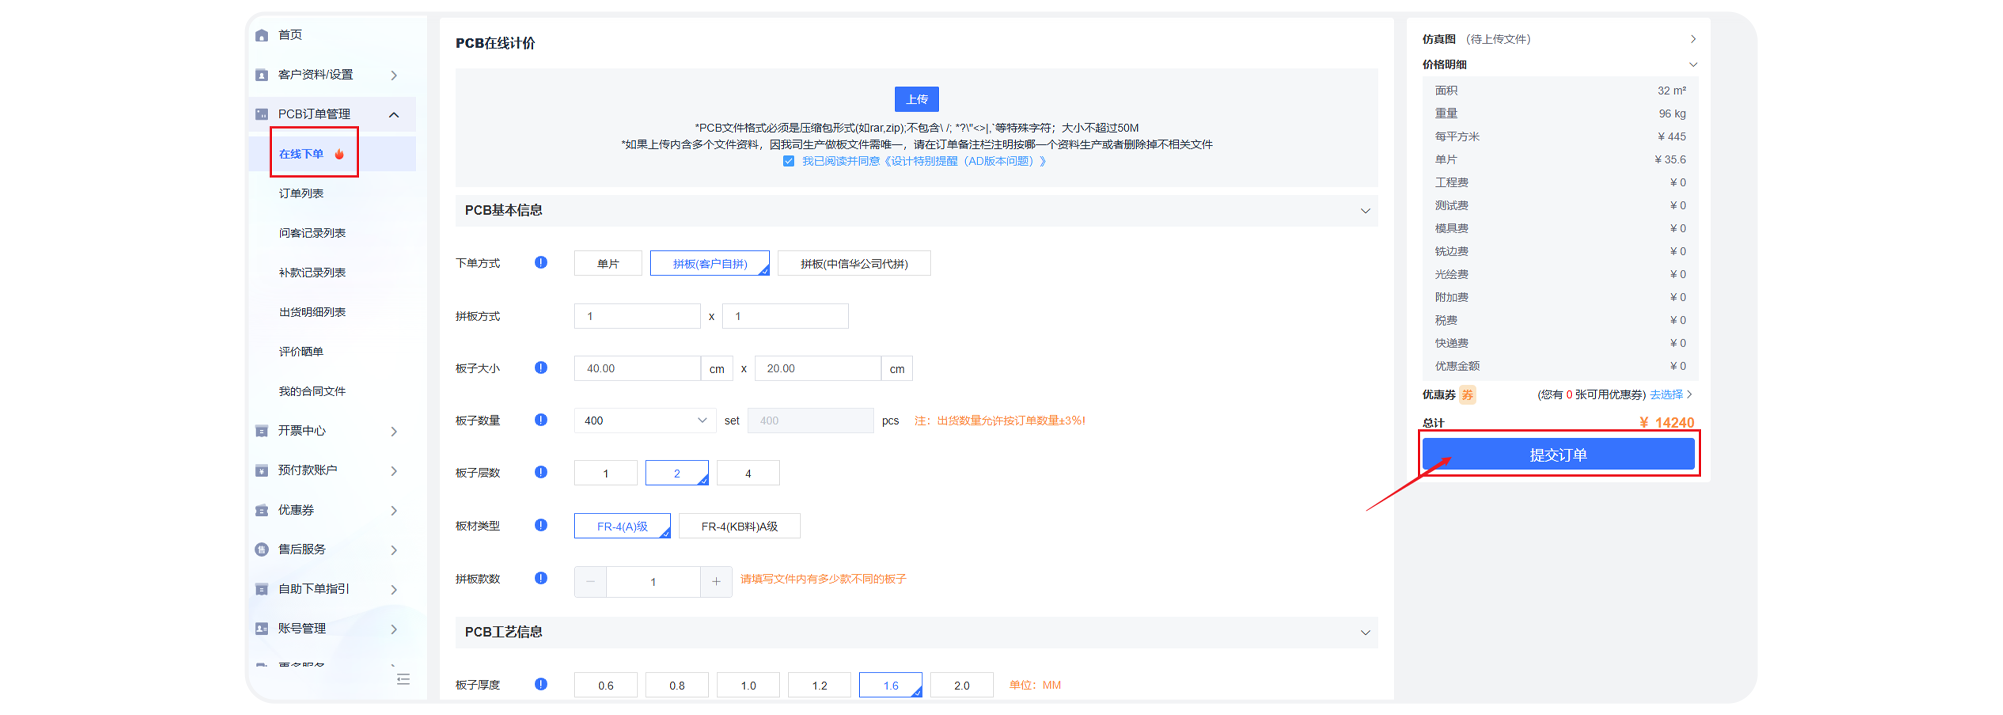Click the 40.00 board width field
Viewport: 2003px width, 715px height.
637,368
